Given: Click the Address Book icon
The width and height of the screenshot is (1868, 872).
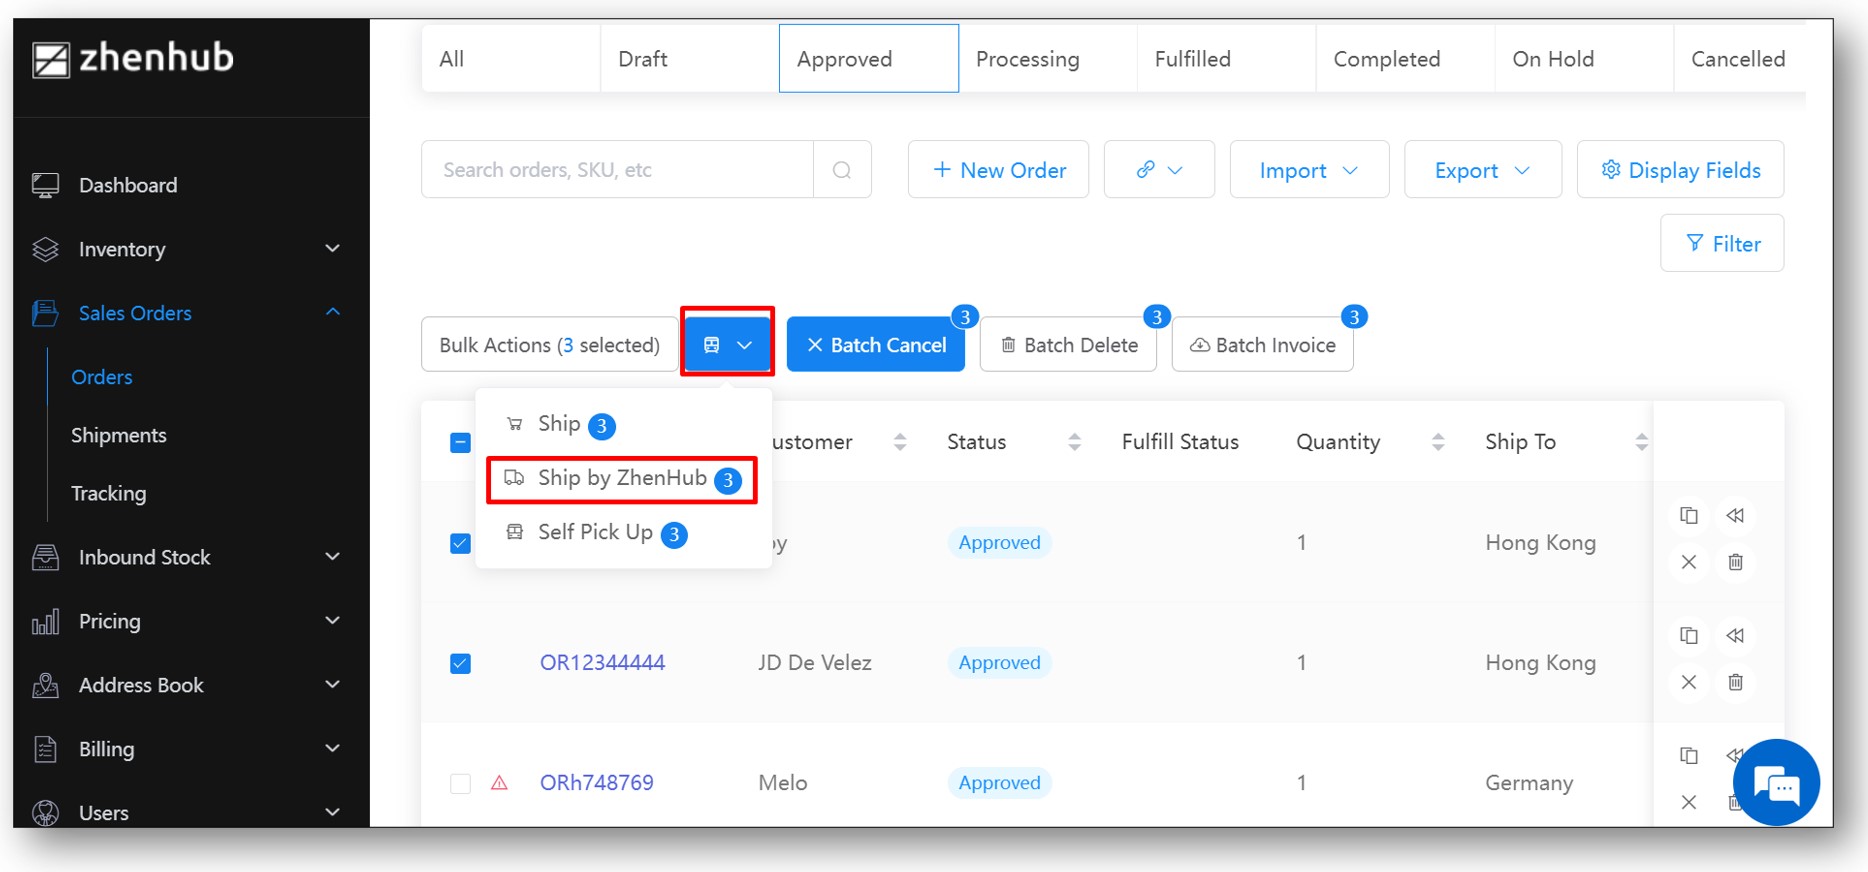Looking at the screenshot, I should click(x=46, y=685).
